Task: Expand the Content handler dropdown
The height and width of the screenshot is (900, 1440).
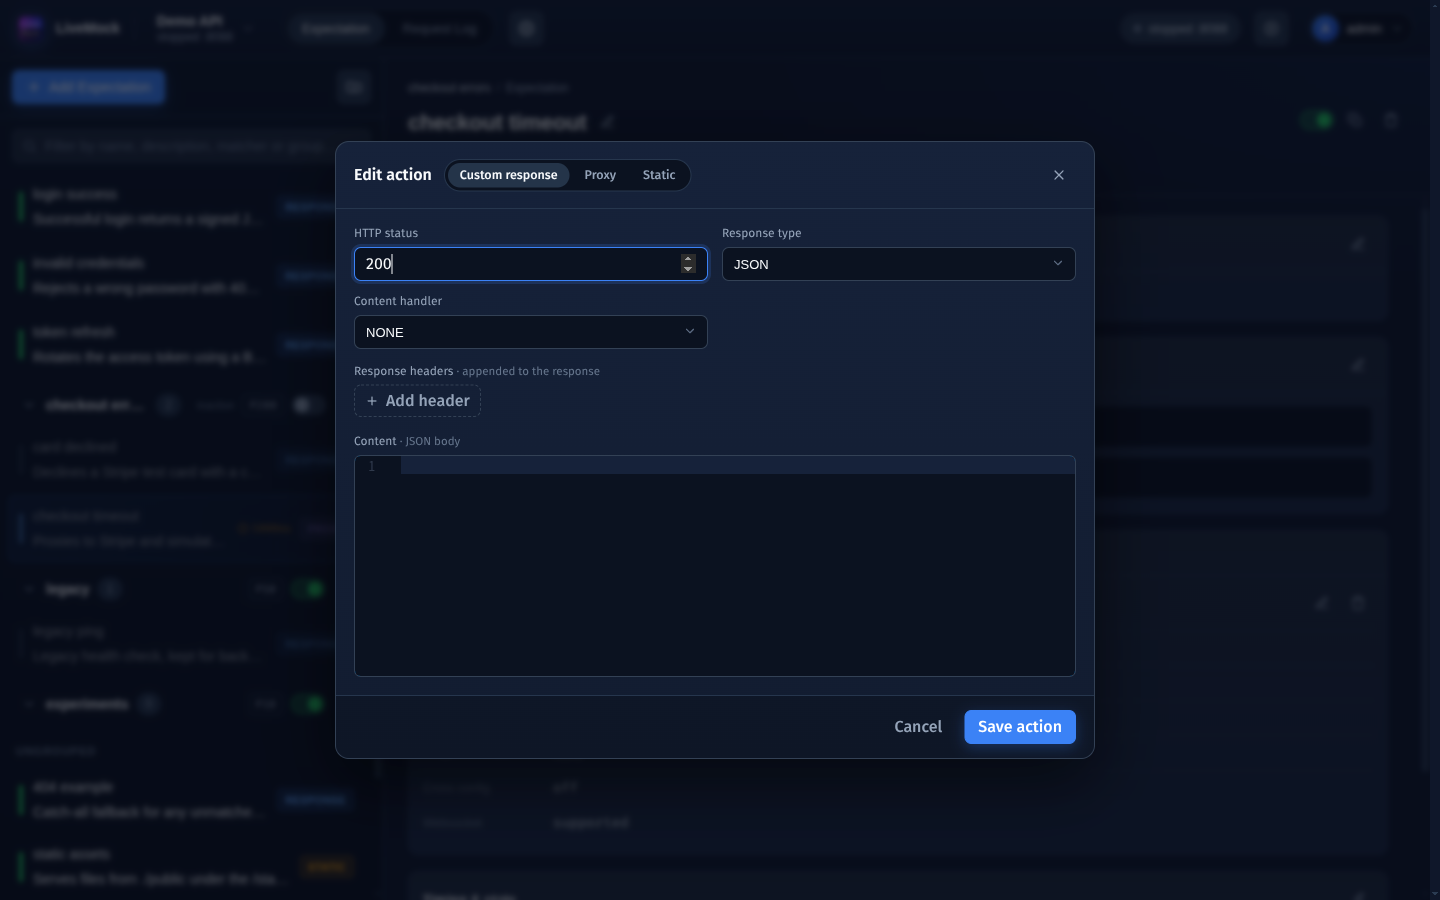Action: click(x=531, y=332)
